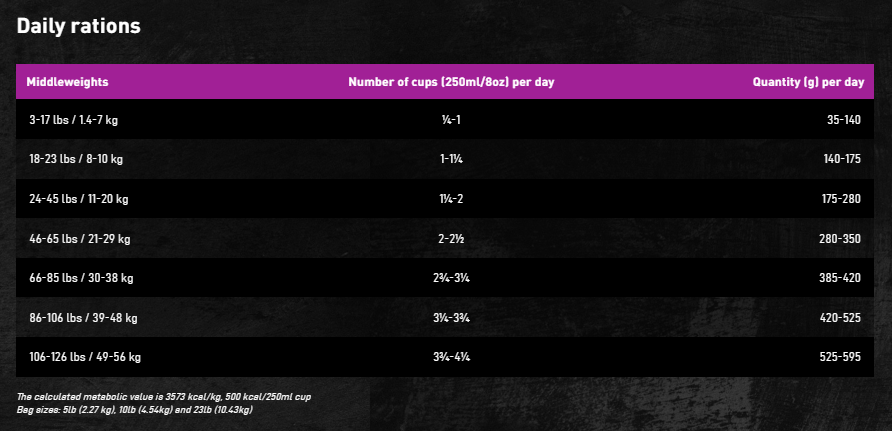Select the 106-126 lbs / 49-56 kg row
Screen dimensions: 892x431
click(445, 357)
